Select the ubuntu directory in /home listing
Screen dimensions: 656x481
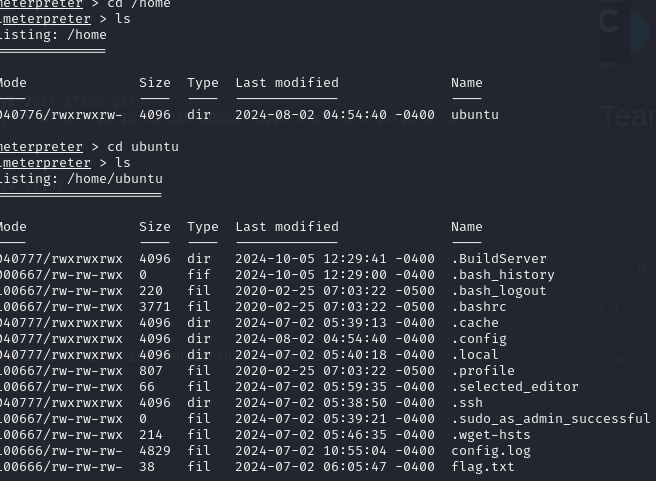click(475, 115)
